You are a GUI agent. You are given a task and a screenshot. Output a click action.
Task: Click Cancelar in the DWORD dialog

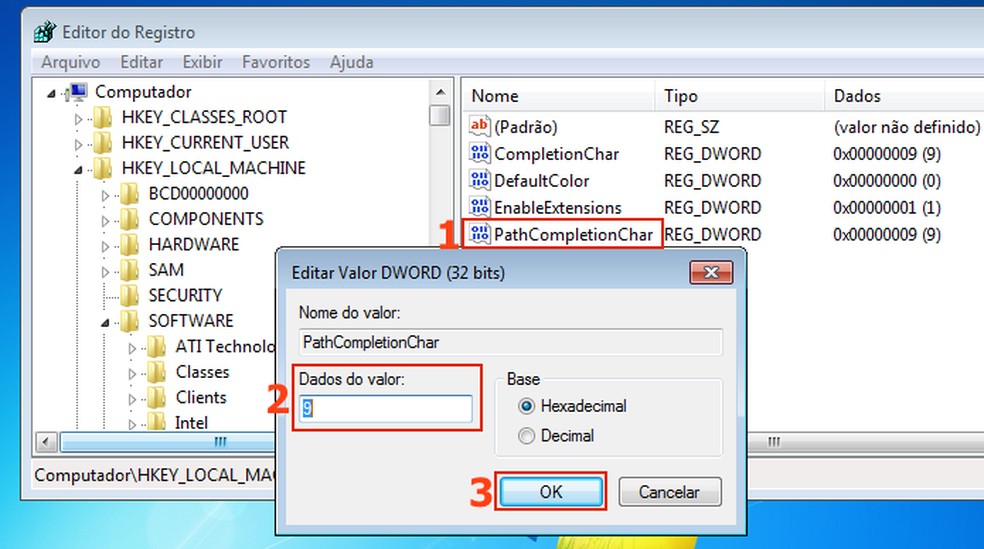[x=670, y=491]
